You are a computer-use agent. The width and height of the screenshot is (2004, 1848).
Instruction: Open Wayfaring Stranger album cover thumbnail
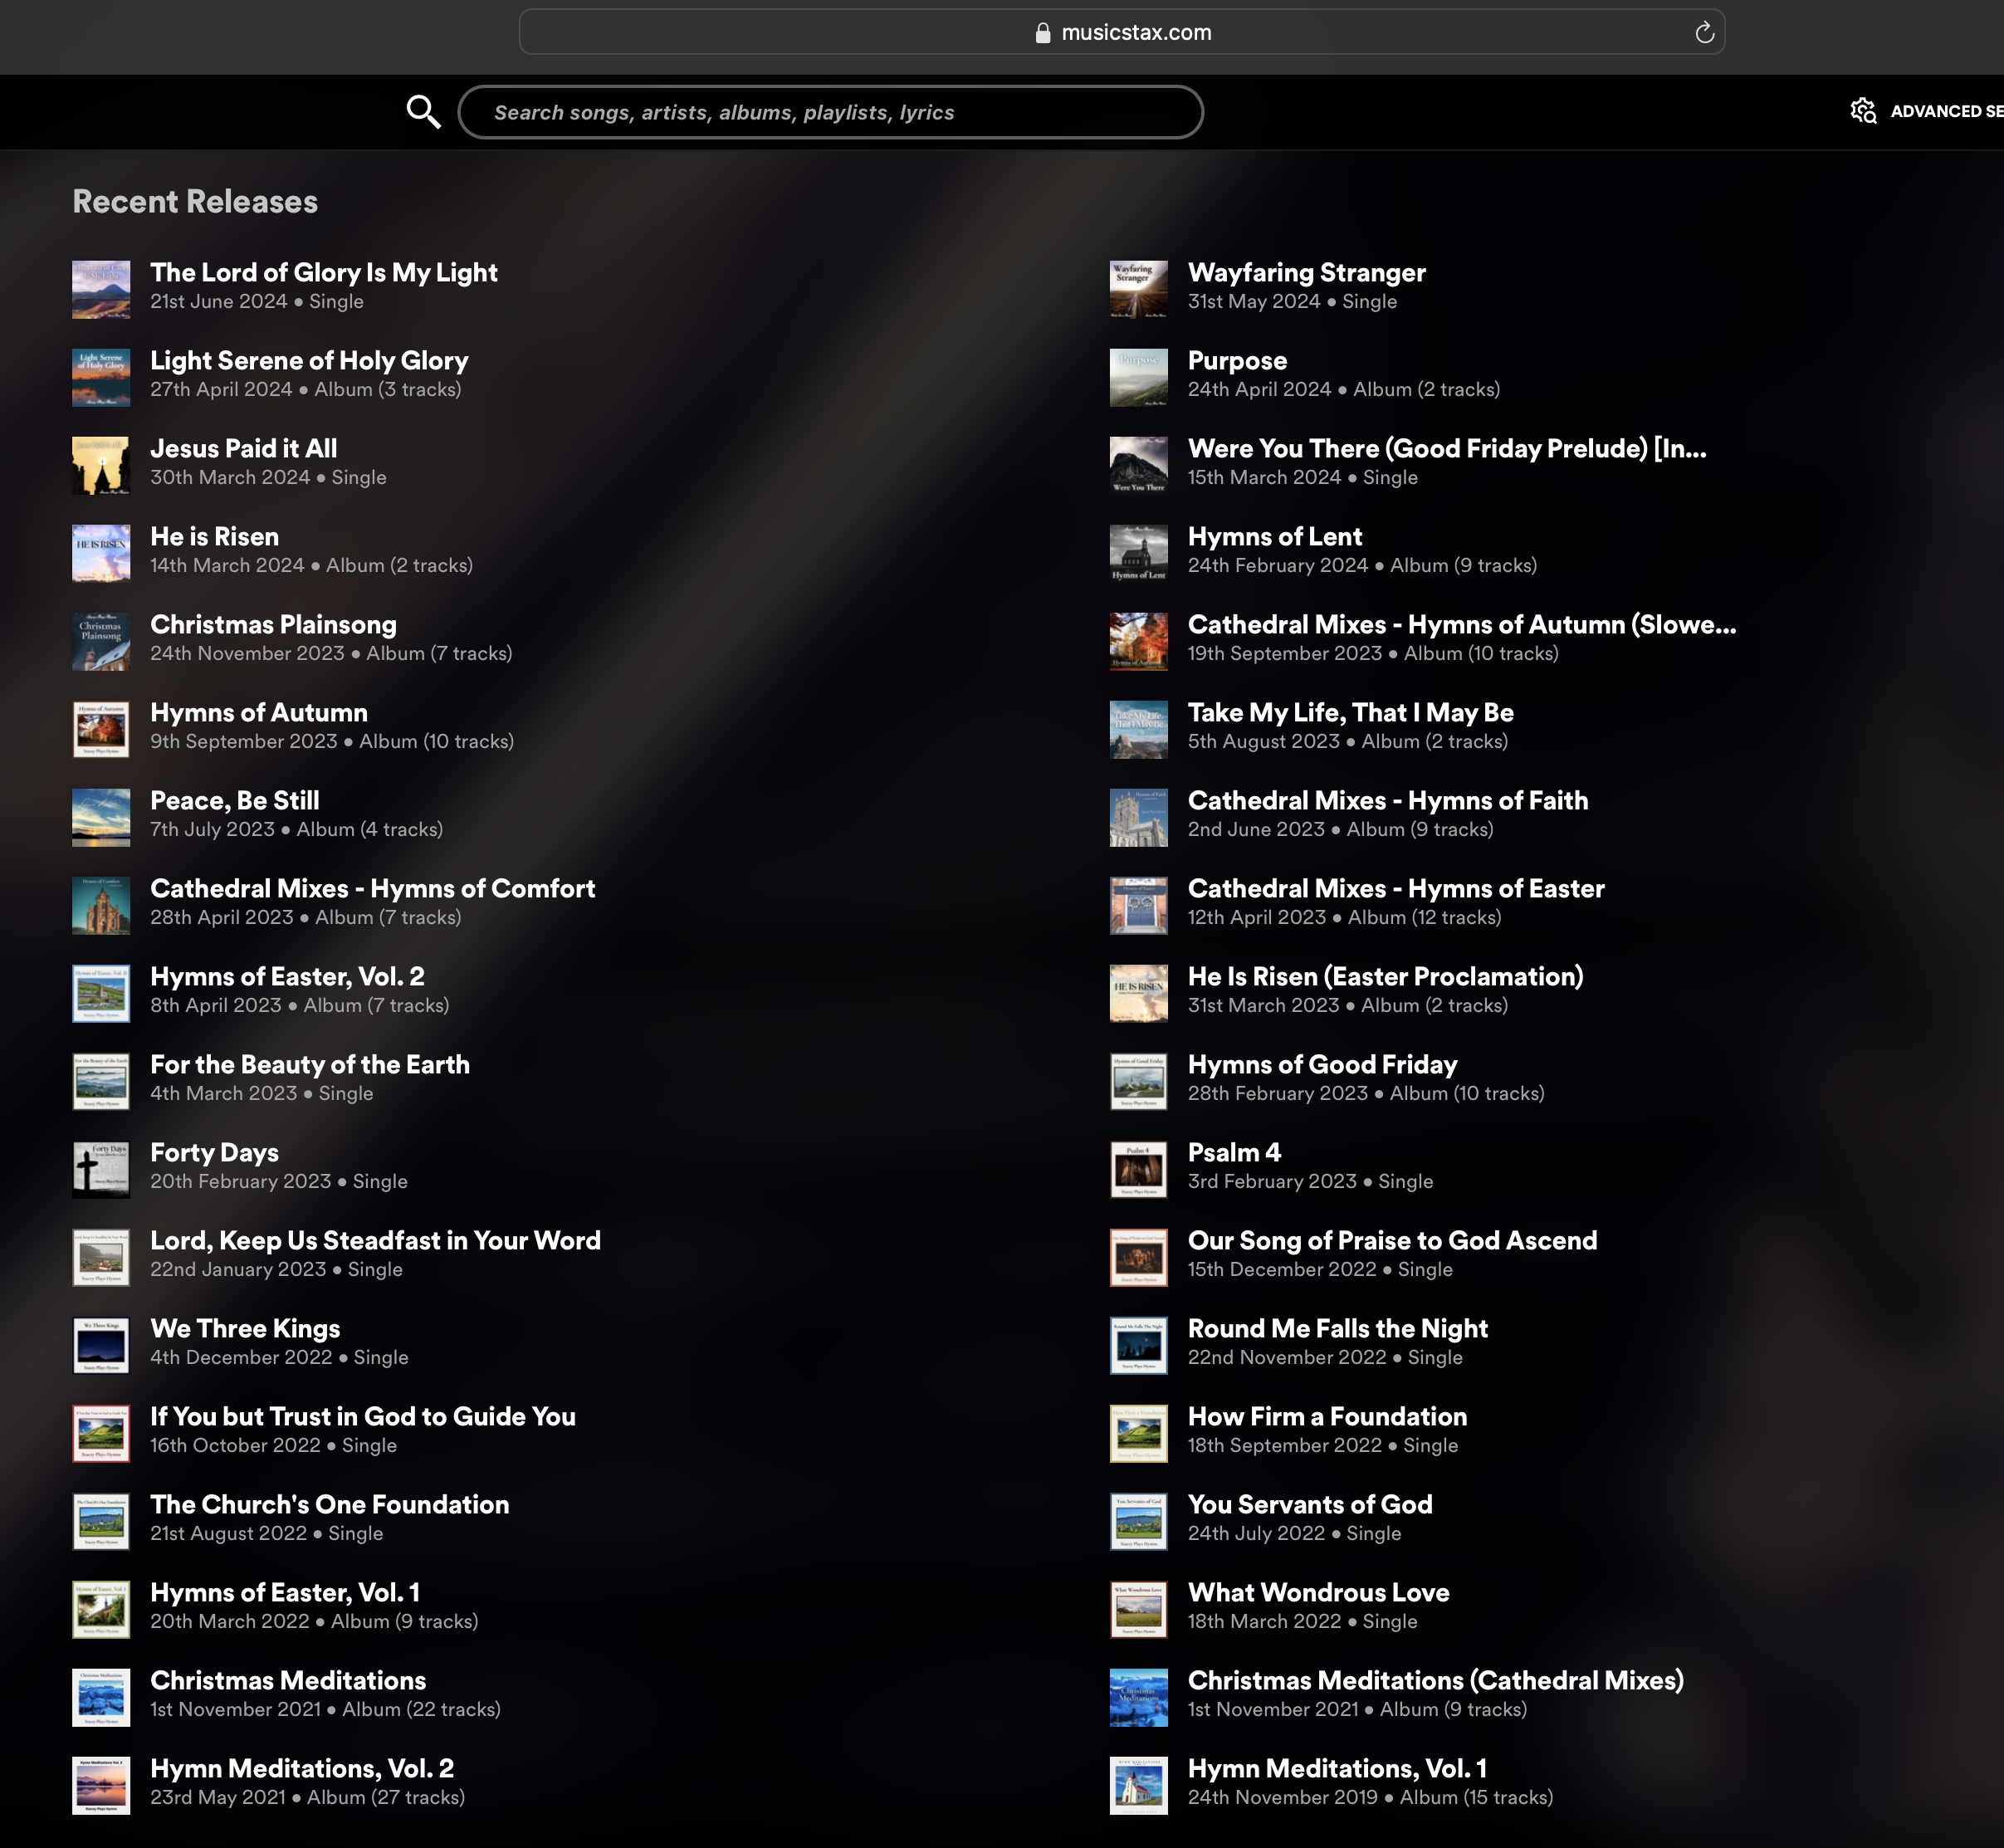point(1138,289)
